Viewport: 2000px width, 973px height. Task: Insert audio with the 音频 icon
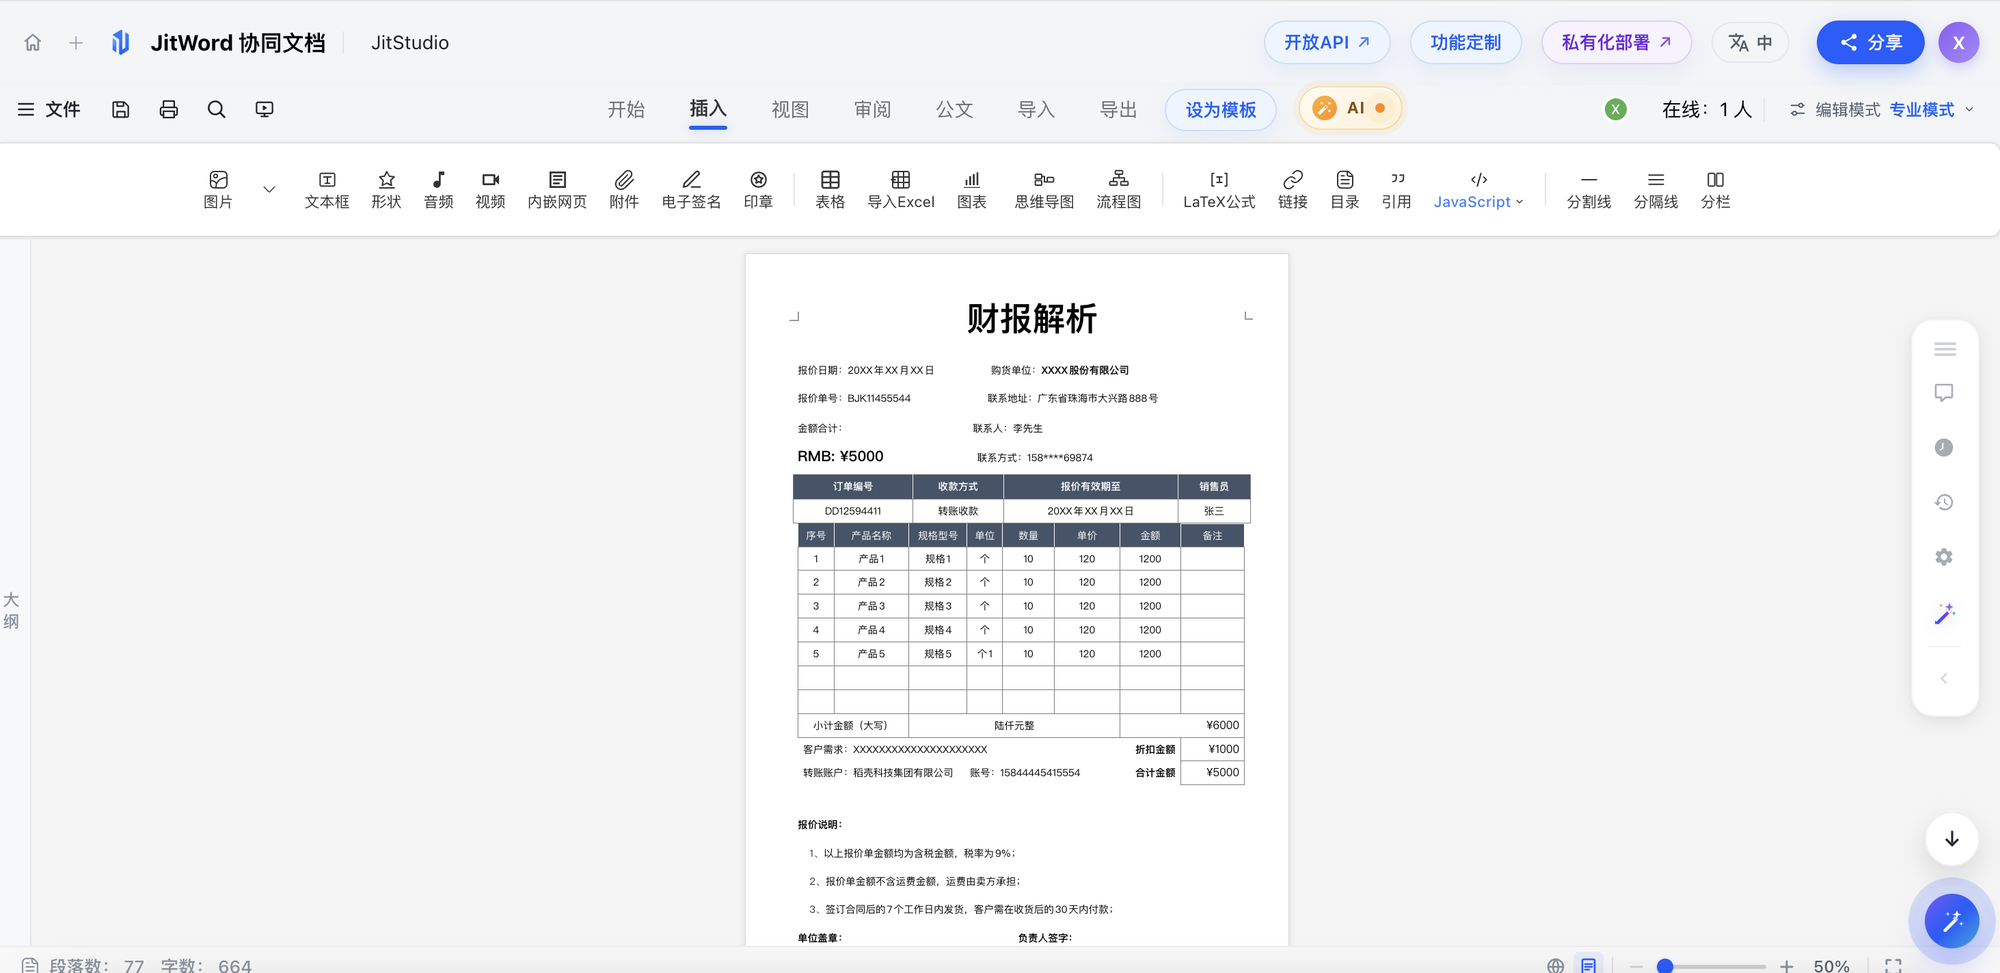(x=438, y=189)
